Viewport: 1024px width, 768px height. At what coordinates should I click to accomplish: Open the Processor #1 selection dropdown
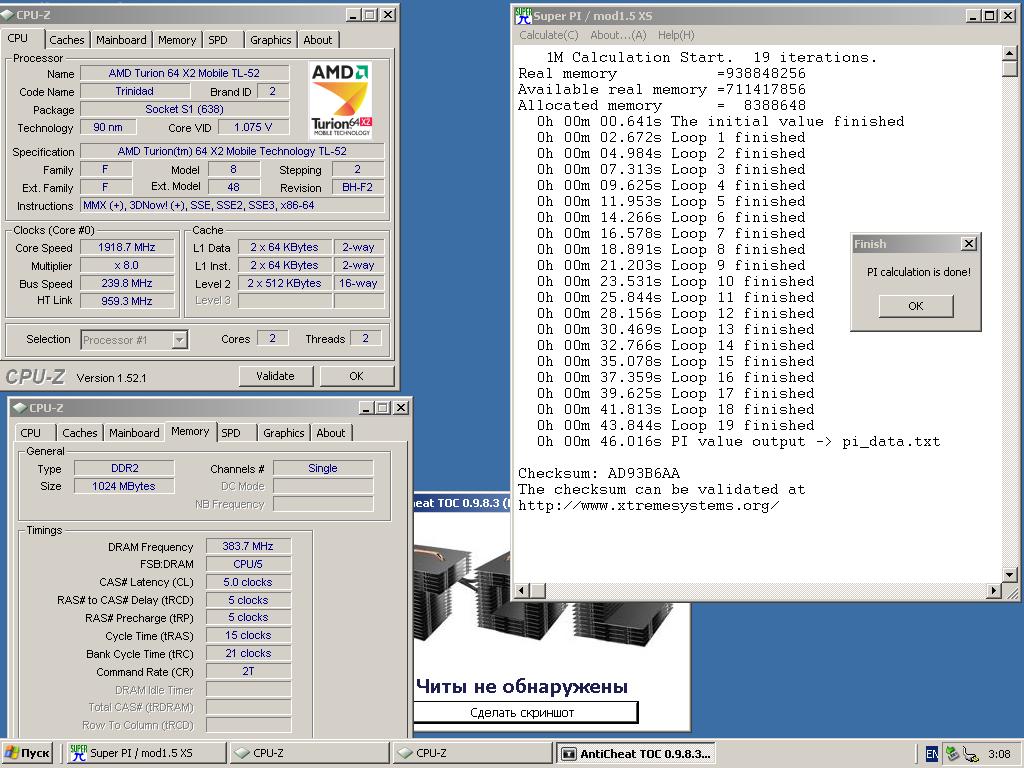point(180,340)
